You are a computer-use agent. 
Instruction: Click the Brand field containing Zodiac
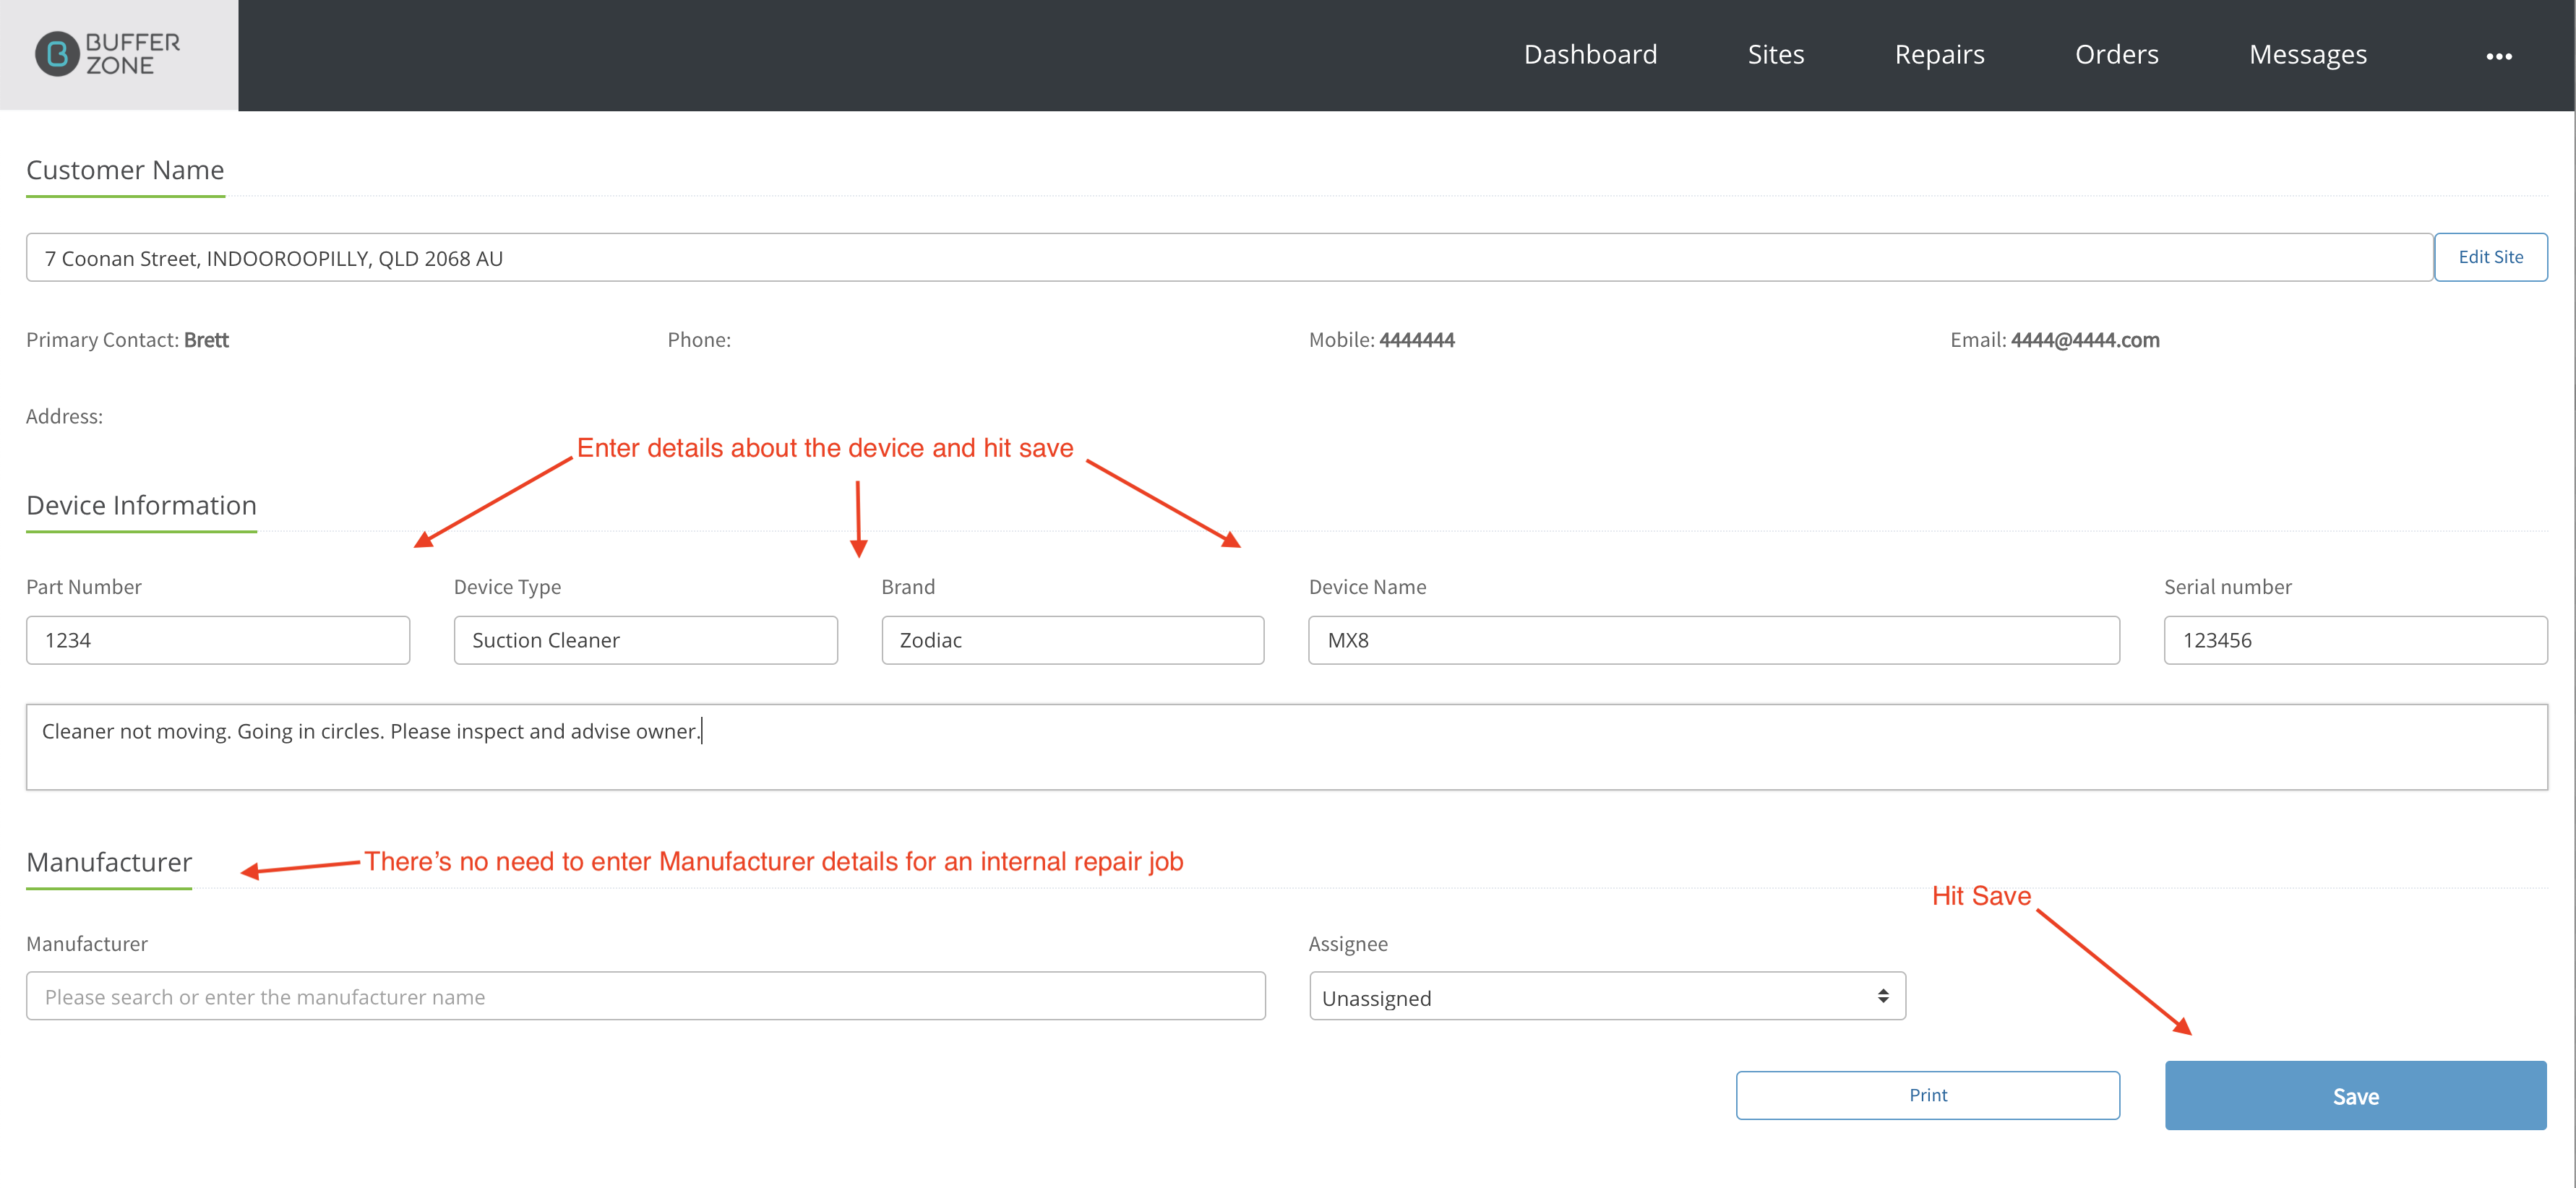point(1072,640)
